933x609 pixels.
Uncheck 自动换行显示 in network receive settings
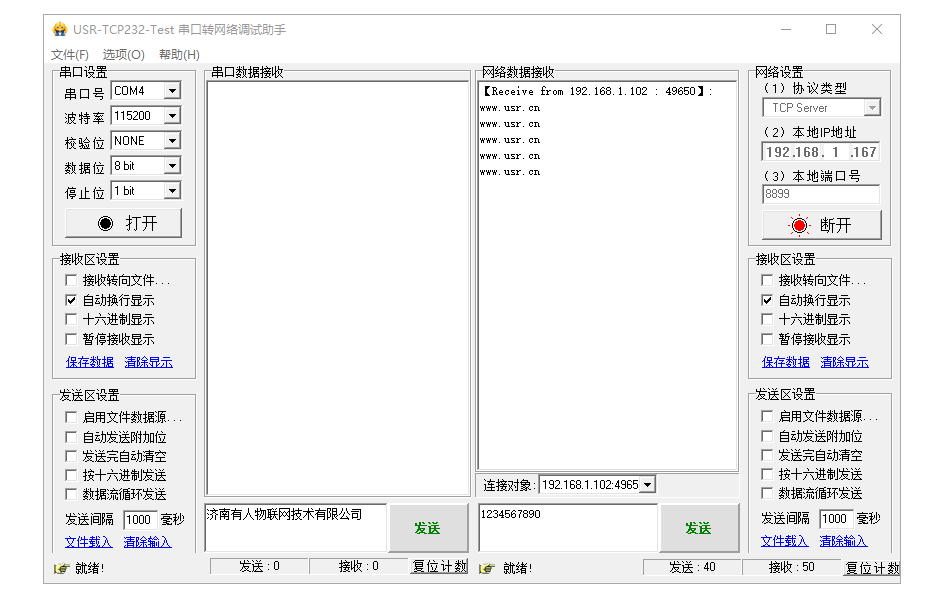pos(767,300)
